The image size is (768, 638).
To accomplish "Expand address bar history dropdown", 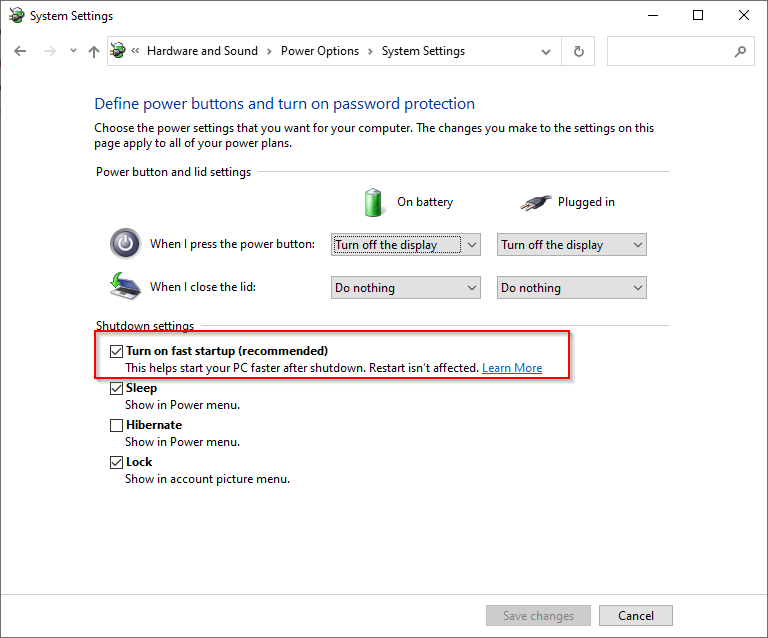I will (546, 51).
